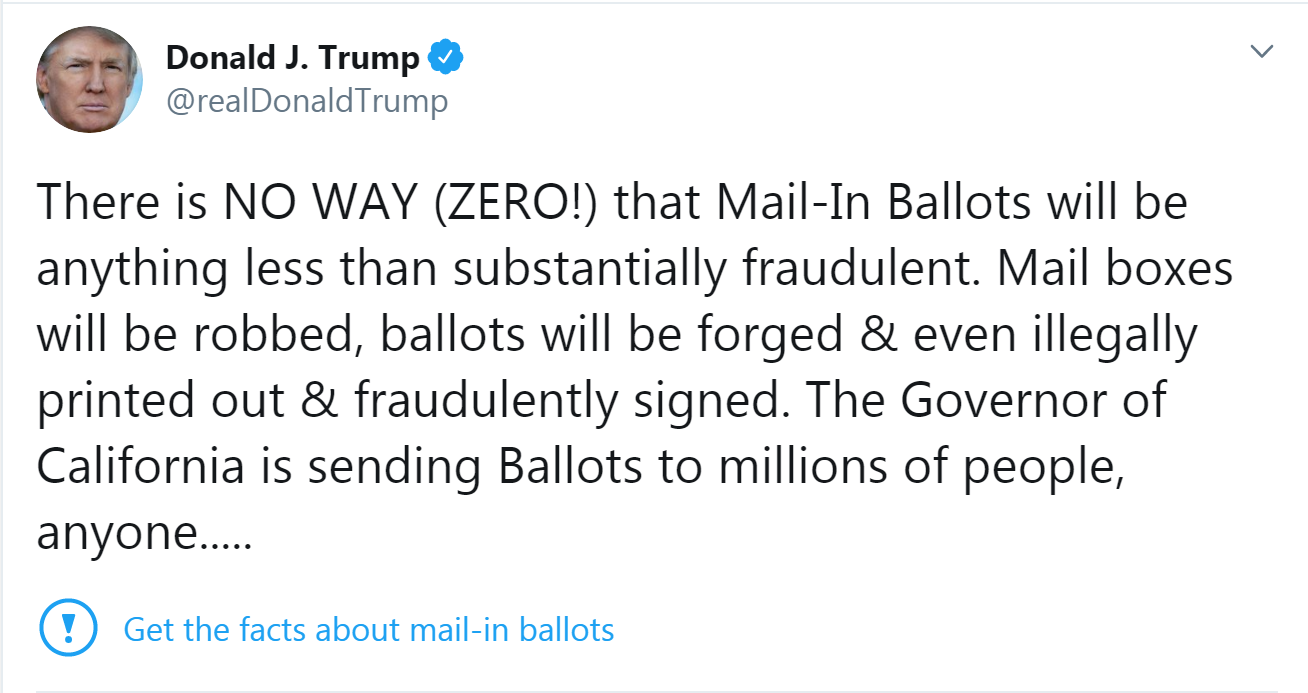1308x693 pixels.
Task: Click the truncated "anyone....." text
Action: (144, 533)
